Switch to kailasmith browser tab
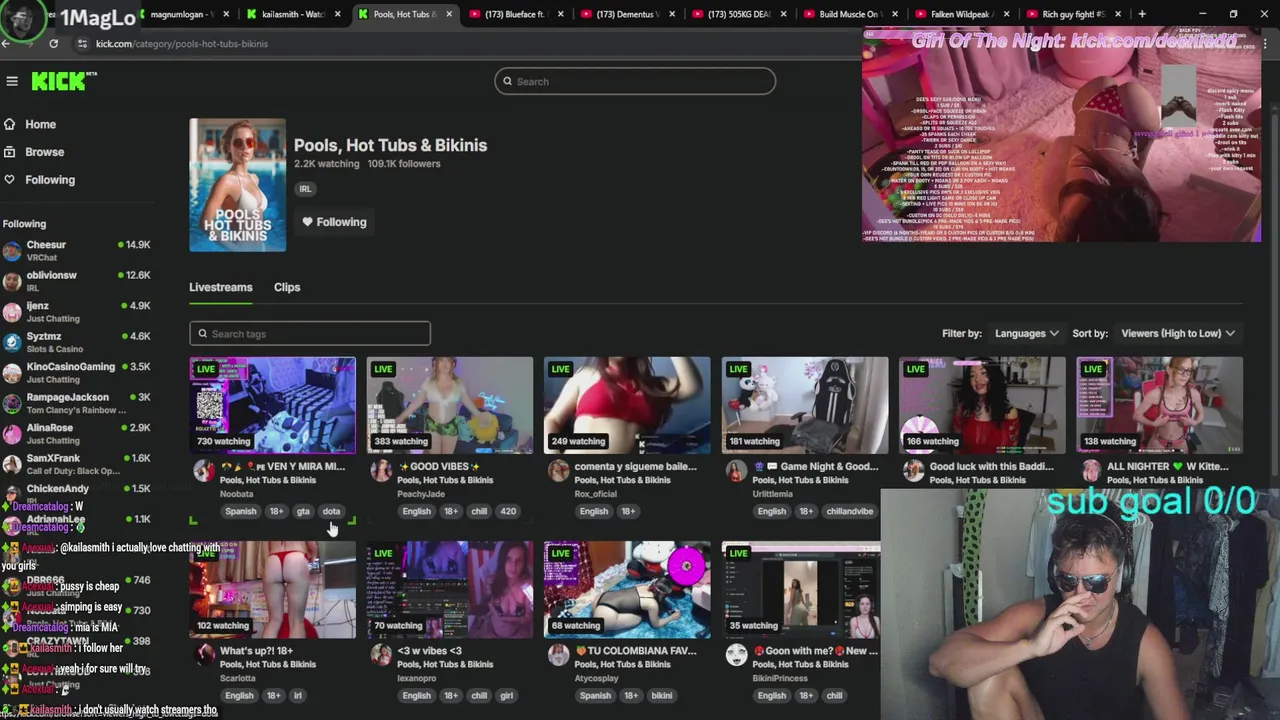The image size is (1280, 720). [292, 14]
